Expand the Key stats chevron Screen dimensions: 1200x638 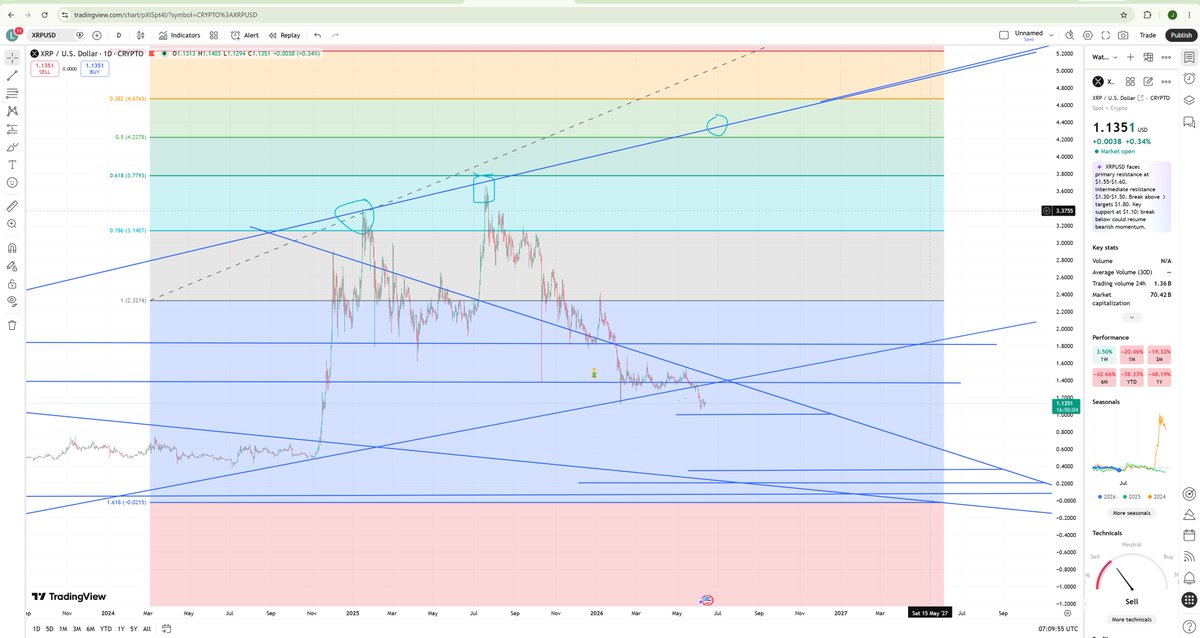tap(1131, 317)
